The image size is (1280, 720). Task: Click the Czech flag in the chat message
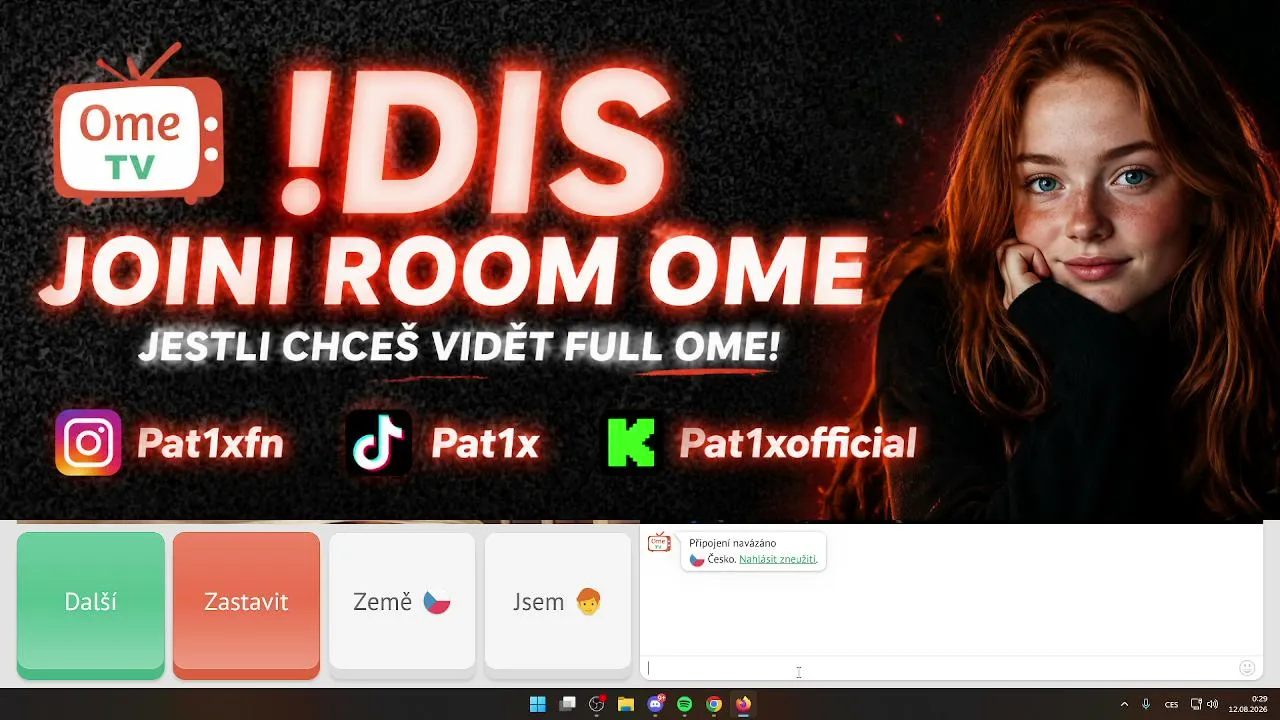click(x=697, y=560)
